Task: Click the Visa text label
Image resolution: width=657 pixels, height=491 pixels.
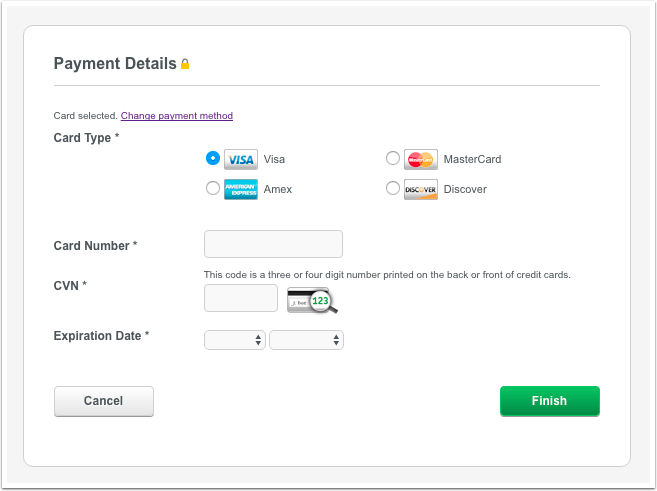Action: pyautogui.click(x=274, y=159)
